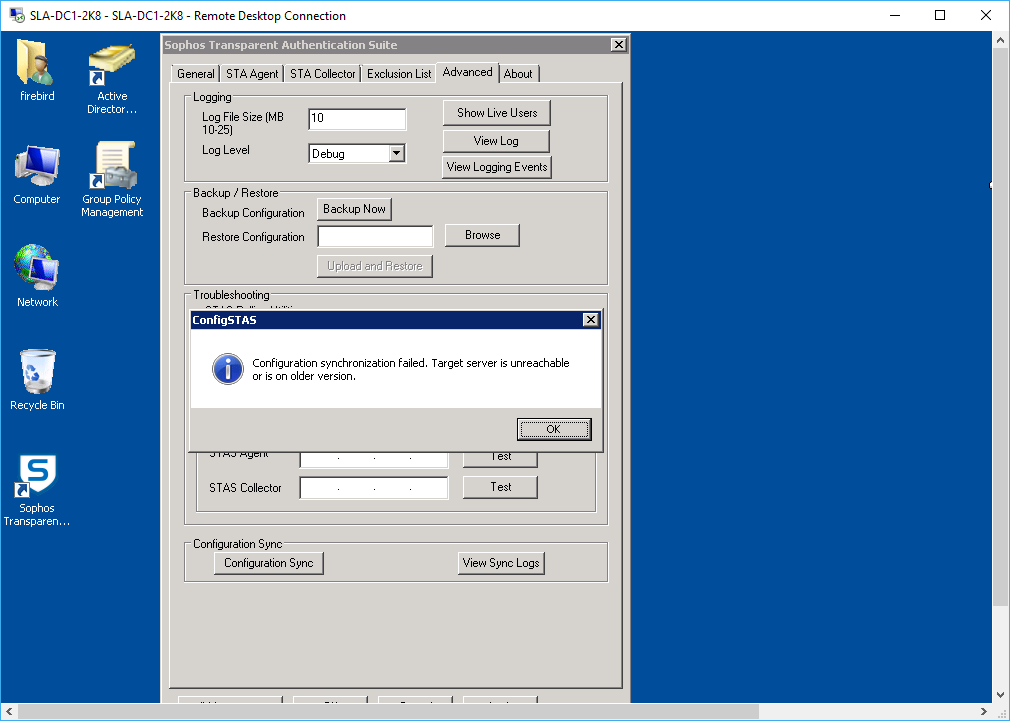1010x721 pixels.
Task: Click the horizontal scrollbar of the remote session
Action: pyautogui.click(x=386, y=711)
